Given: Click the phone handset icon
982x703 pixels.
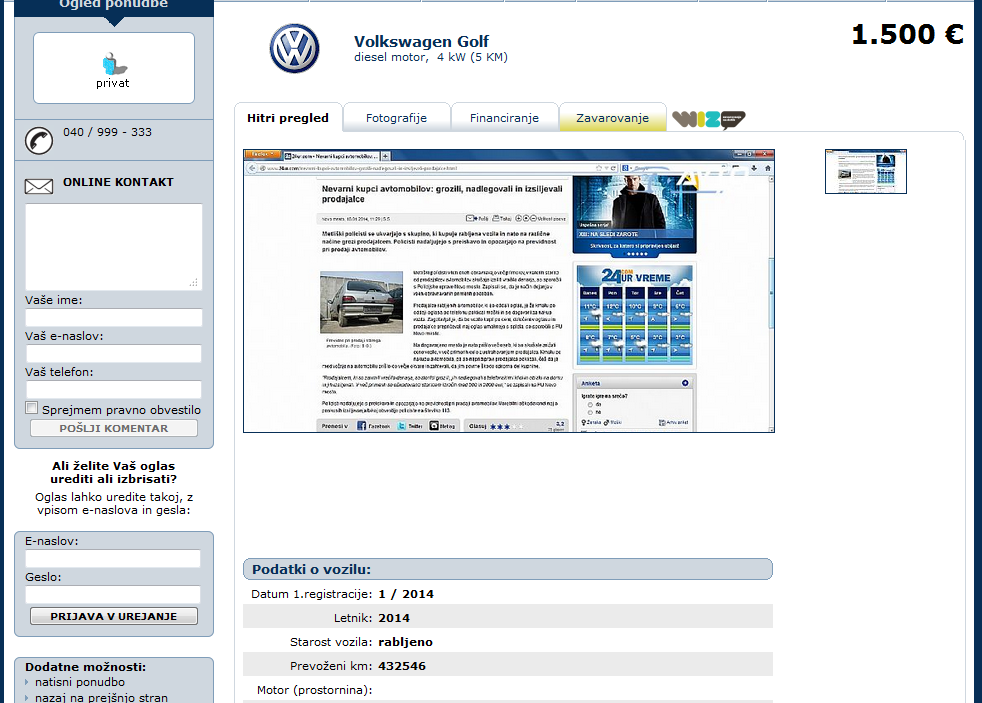Looking at the screenshot, I should coord(39,140).
